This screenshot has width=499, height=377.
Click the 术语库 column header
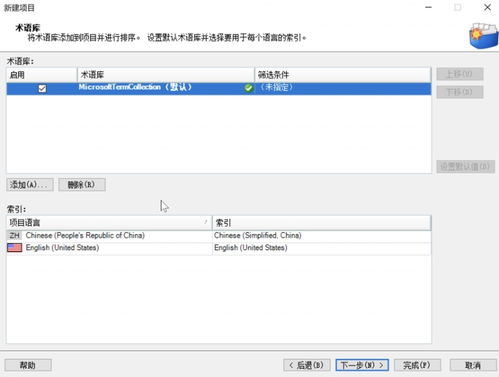(x=166, y=75)
